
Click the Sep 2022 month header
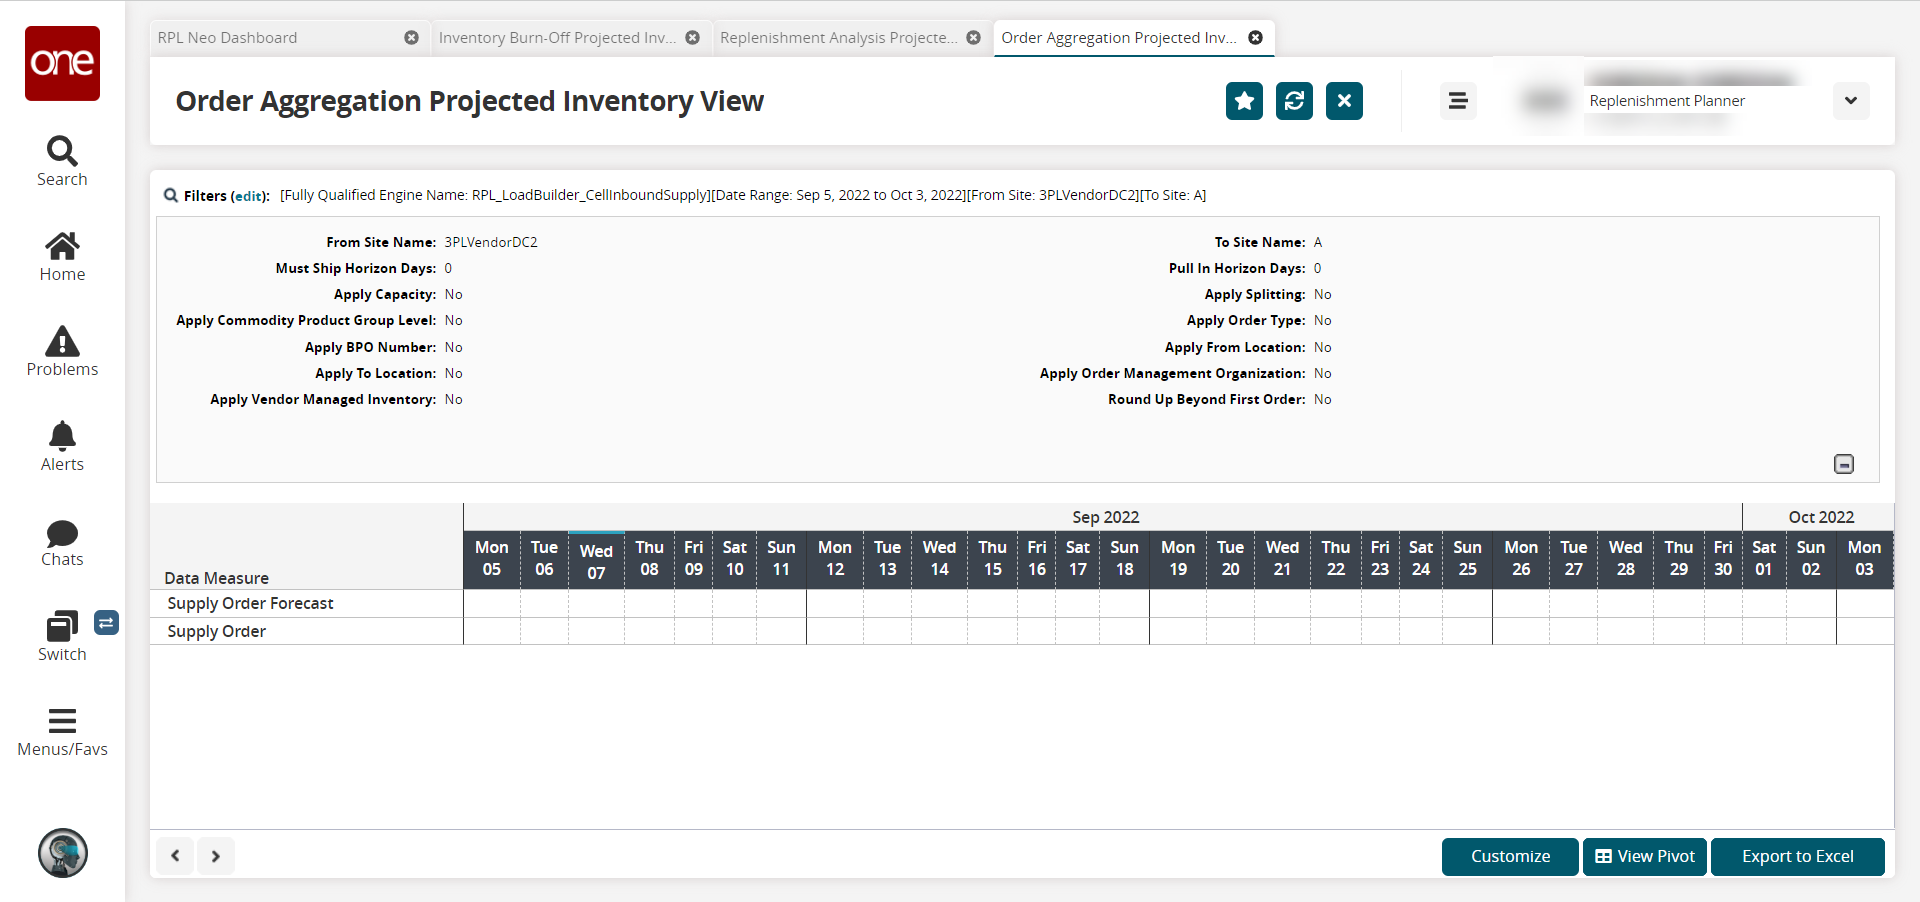[x=1105, y=517]
